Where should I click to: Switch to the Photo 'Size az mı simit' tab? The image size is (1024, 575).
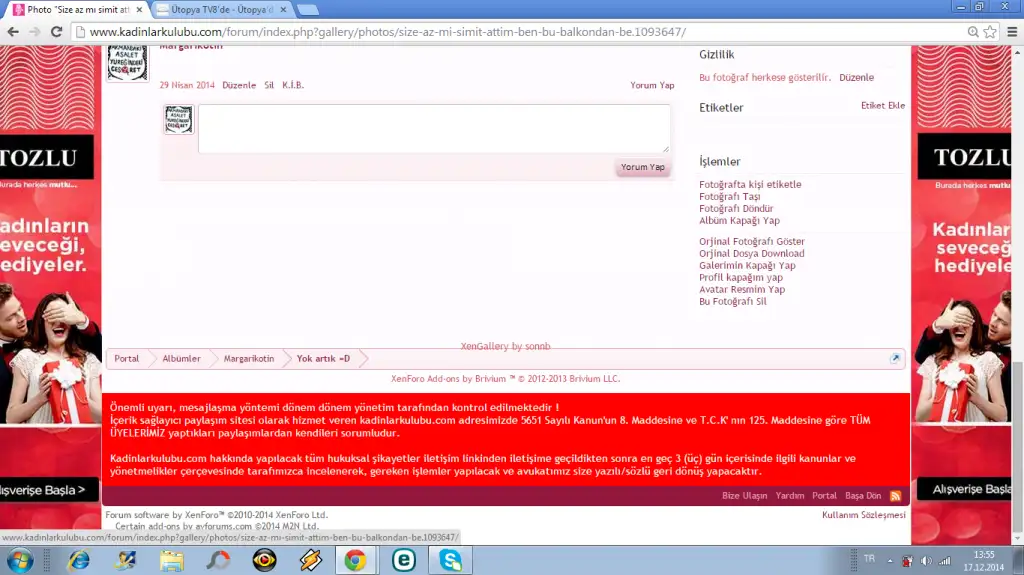click(78, 10)
